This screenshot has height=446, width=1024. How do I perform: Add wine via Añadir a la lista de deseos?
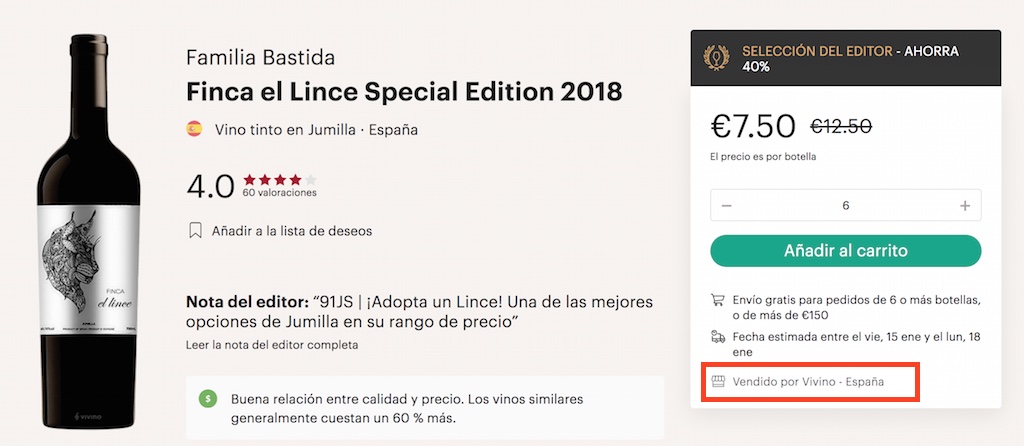291,231
